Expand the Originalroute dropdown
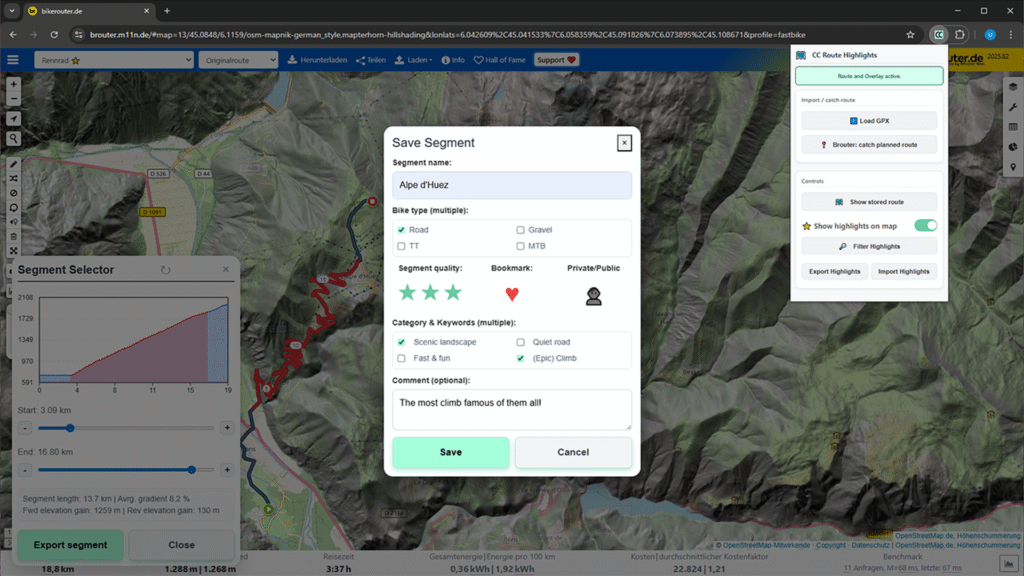 tap(238, 60)
